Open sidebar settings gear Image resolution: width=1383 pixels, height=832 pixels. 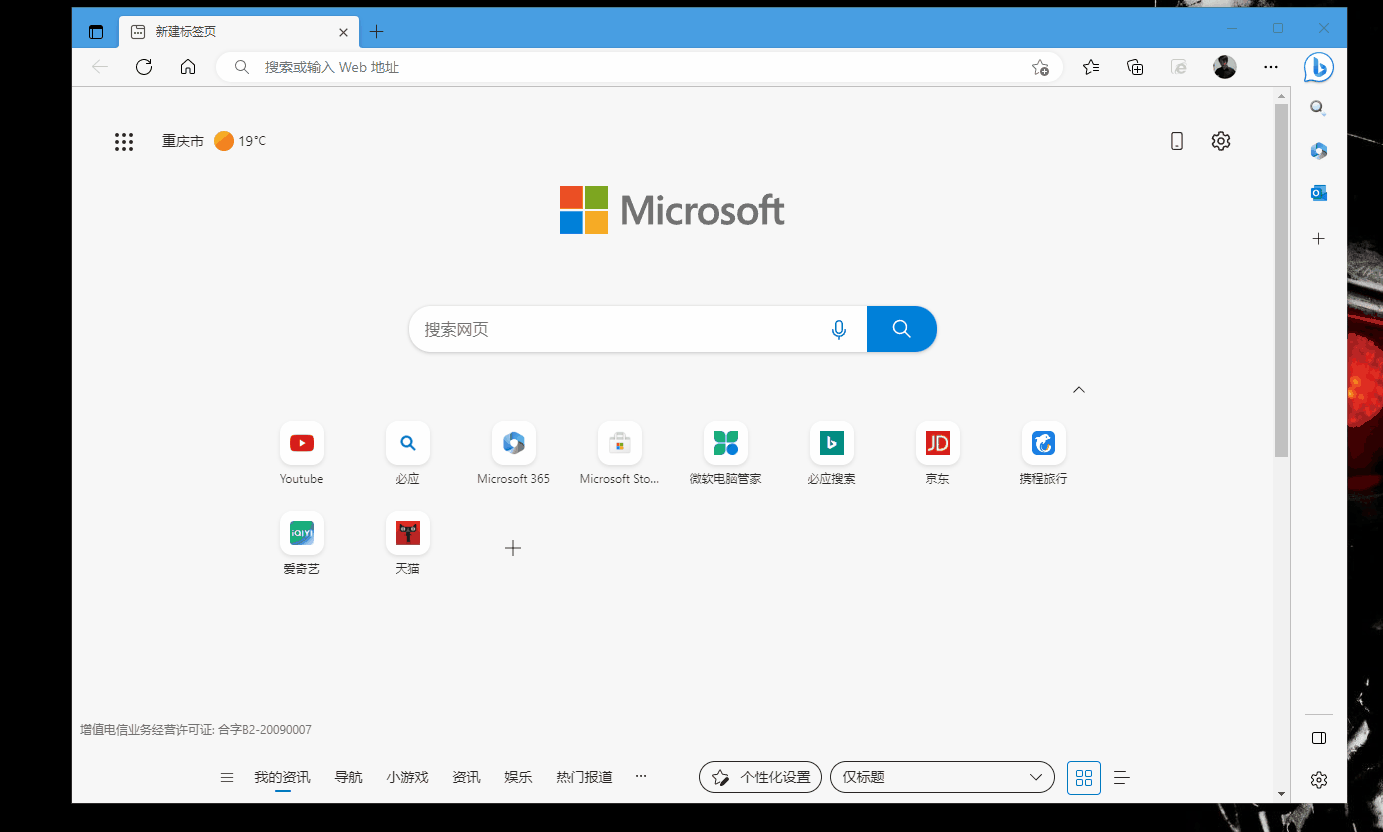point(1319,779)
